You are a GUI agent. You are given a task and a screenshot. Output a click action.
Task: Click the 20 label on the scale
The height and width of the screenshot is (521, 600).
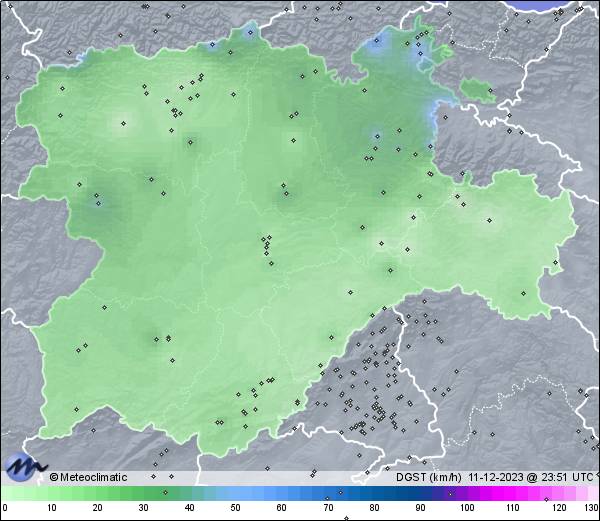[x=98, y=508]
